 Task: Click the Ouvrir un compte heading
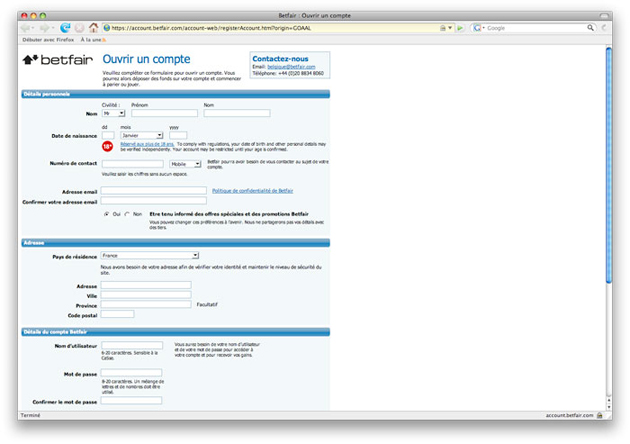tap(146, 59)
